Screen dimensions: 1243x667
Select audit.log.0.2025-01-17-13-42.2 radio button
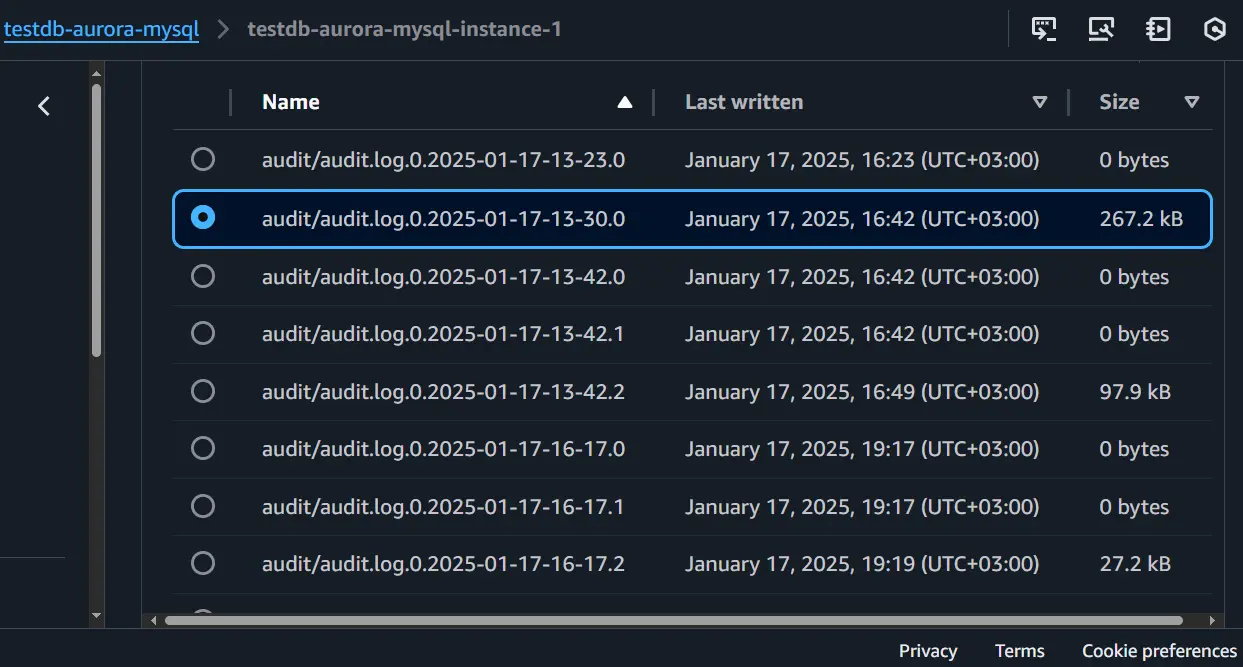coord(203,391)
